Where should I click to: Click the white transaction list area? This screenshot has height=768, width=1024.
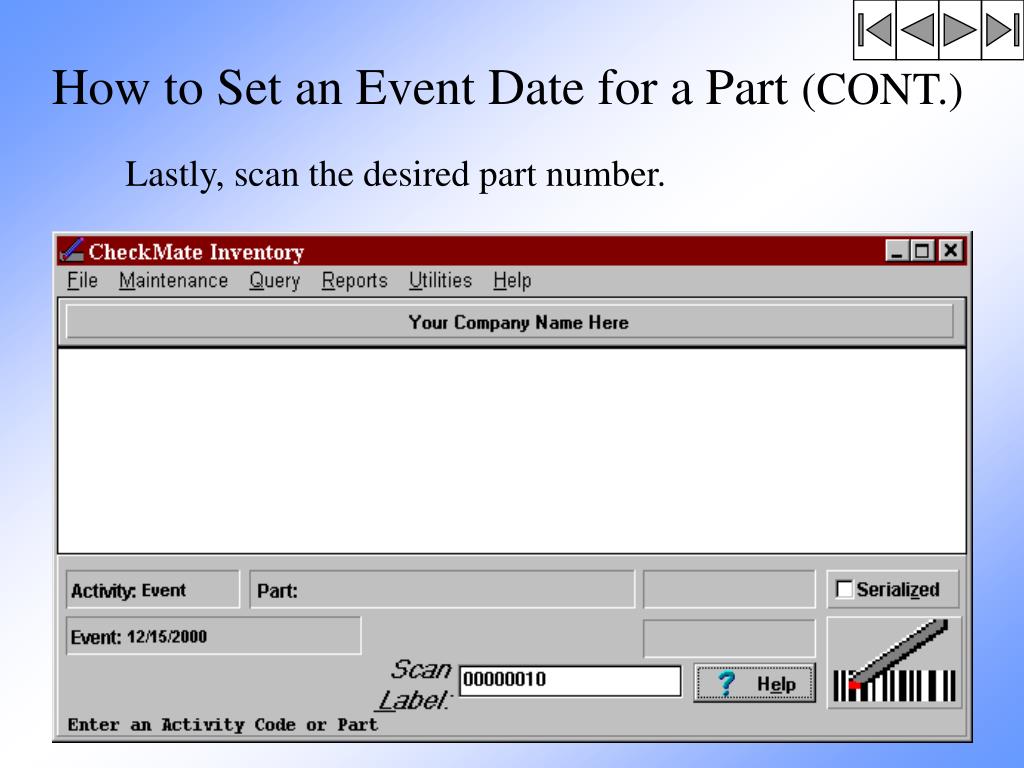coord(512,451)
